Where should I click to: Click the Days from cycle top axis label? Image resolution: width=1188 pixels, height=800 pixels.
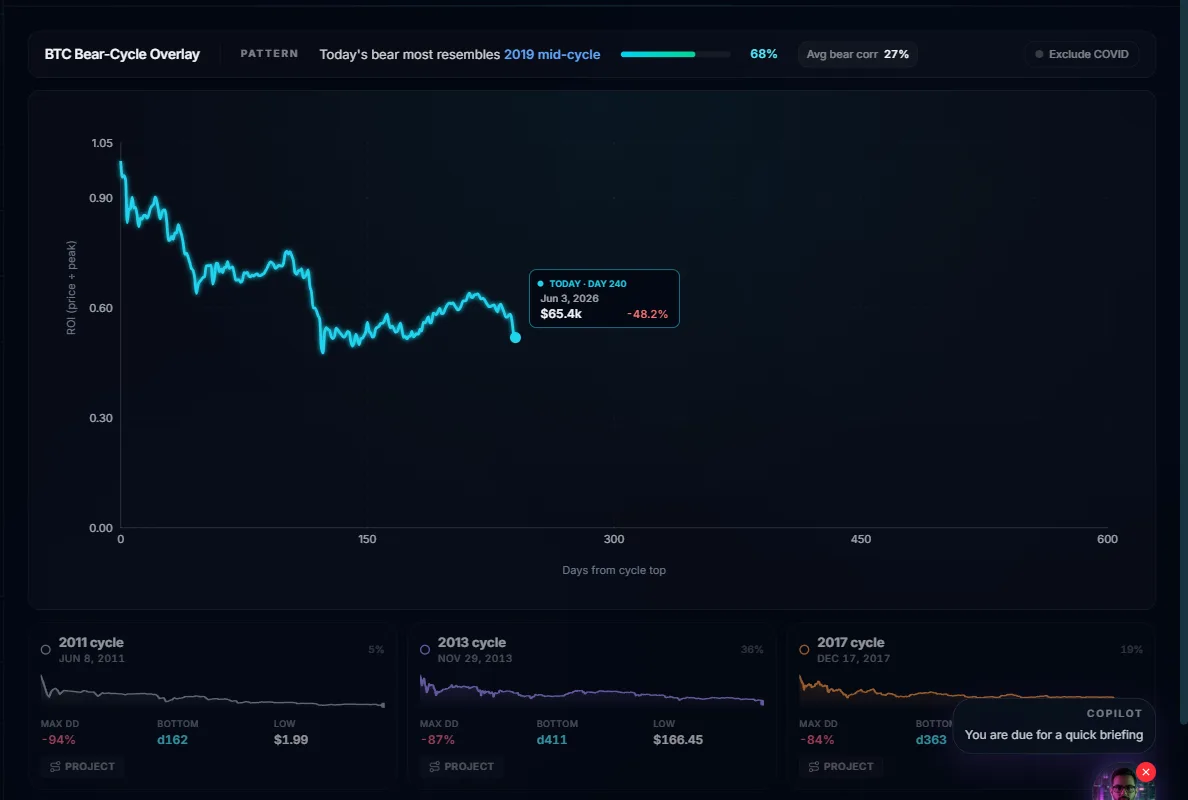(614, 570)
